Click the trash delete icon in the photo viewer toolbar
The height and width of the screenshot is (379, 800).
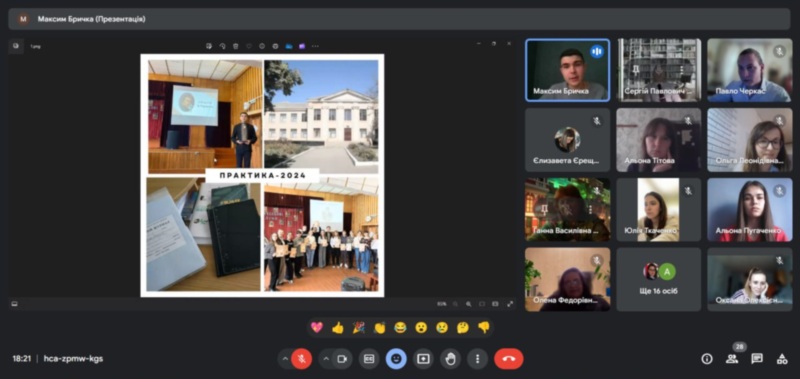235,46
